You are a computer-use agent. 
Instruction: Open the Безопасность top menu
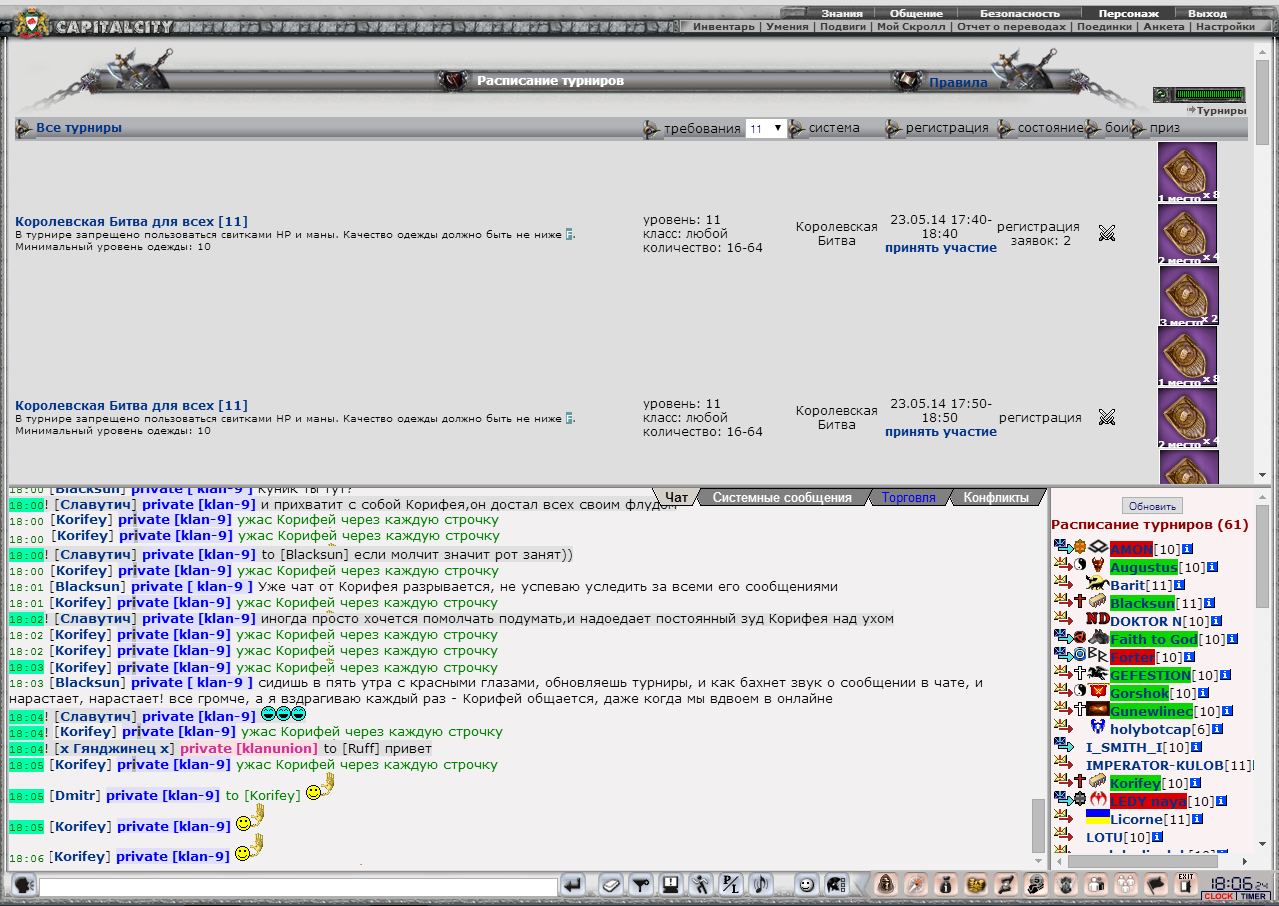[1019, 14]
